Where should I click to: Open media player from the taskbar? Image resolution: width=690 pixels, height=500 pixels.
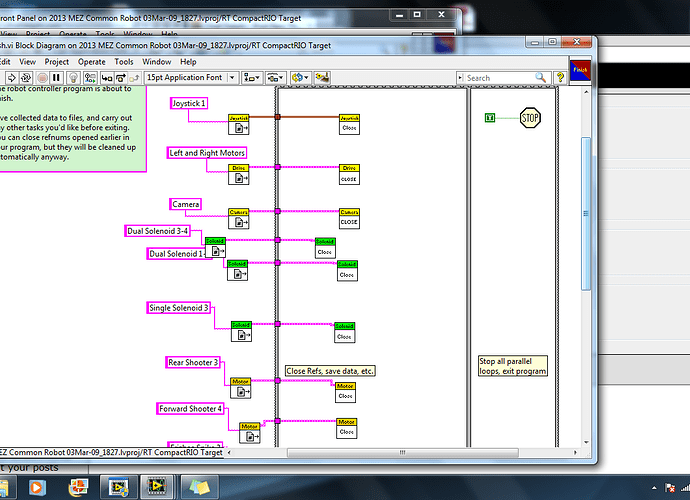tap(37, 487)
